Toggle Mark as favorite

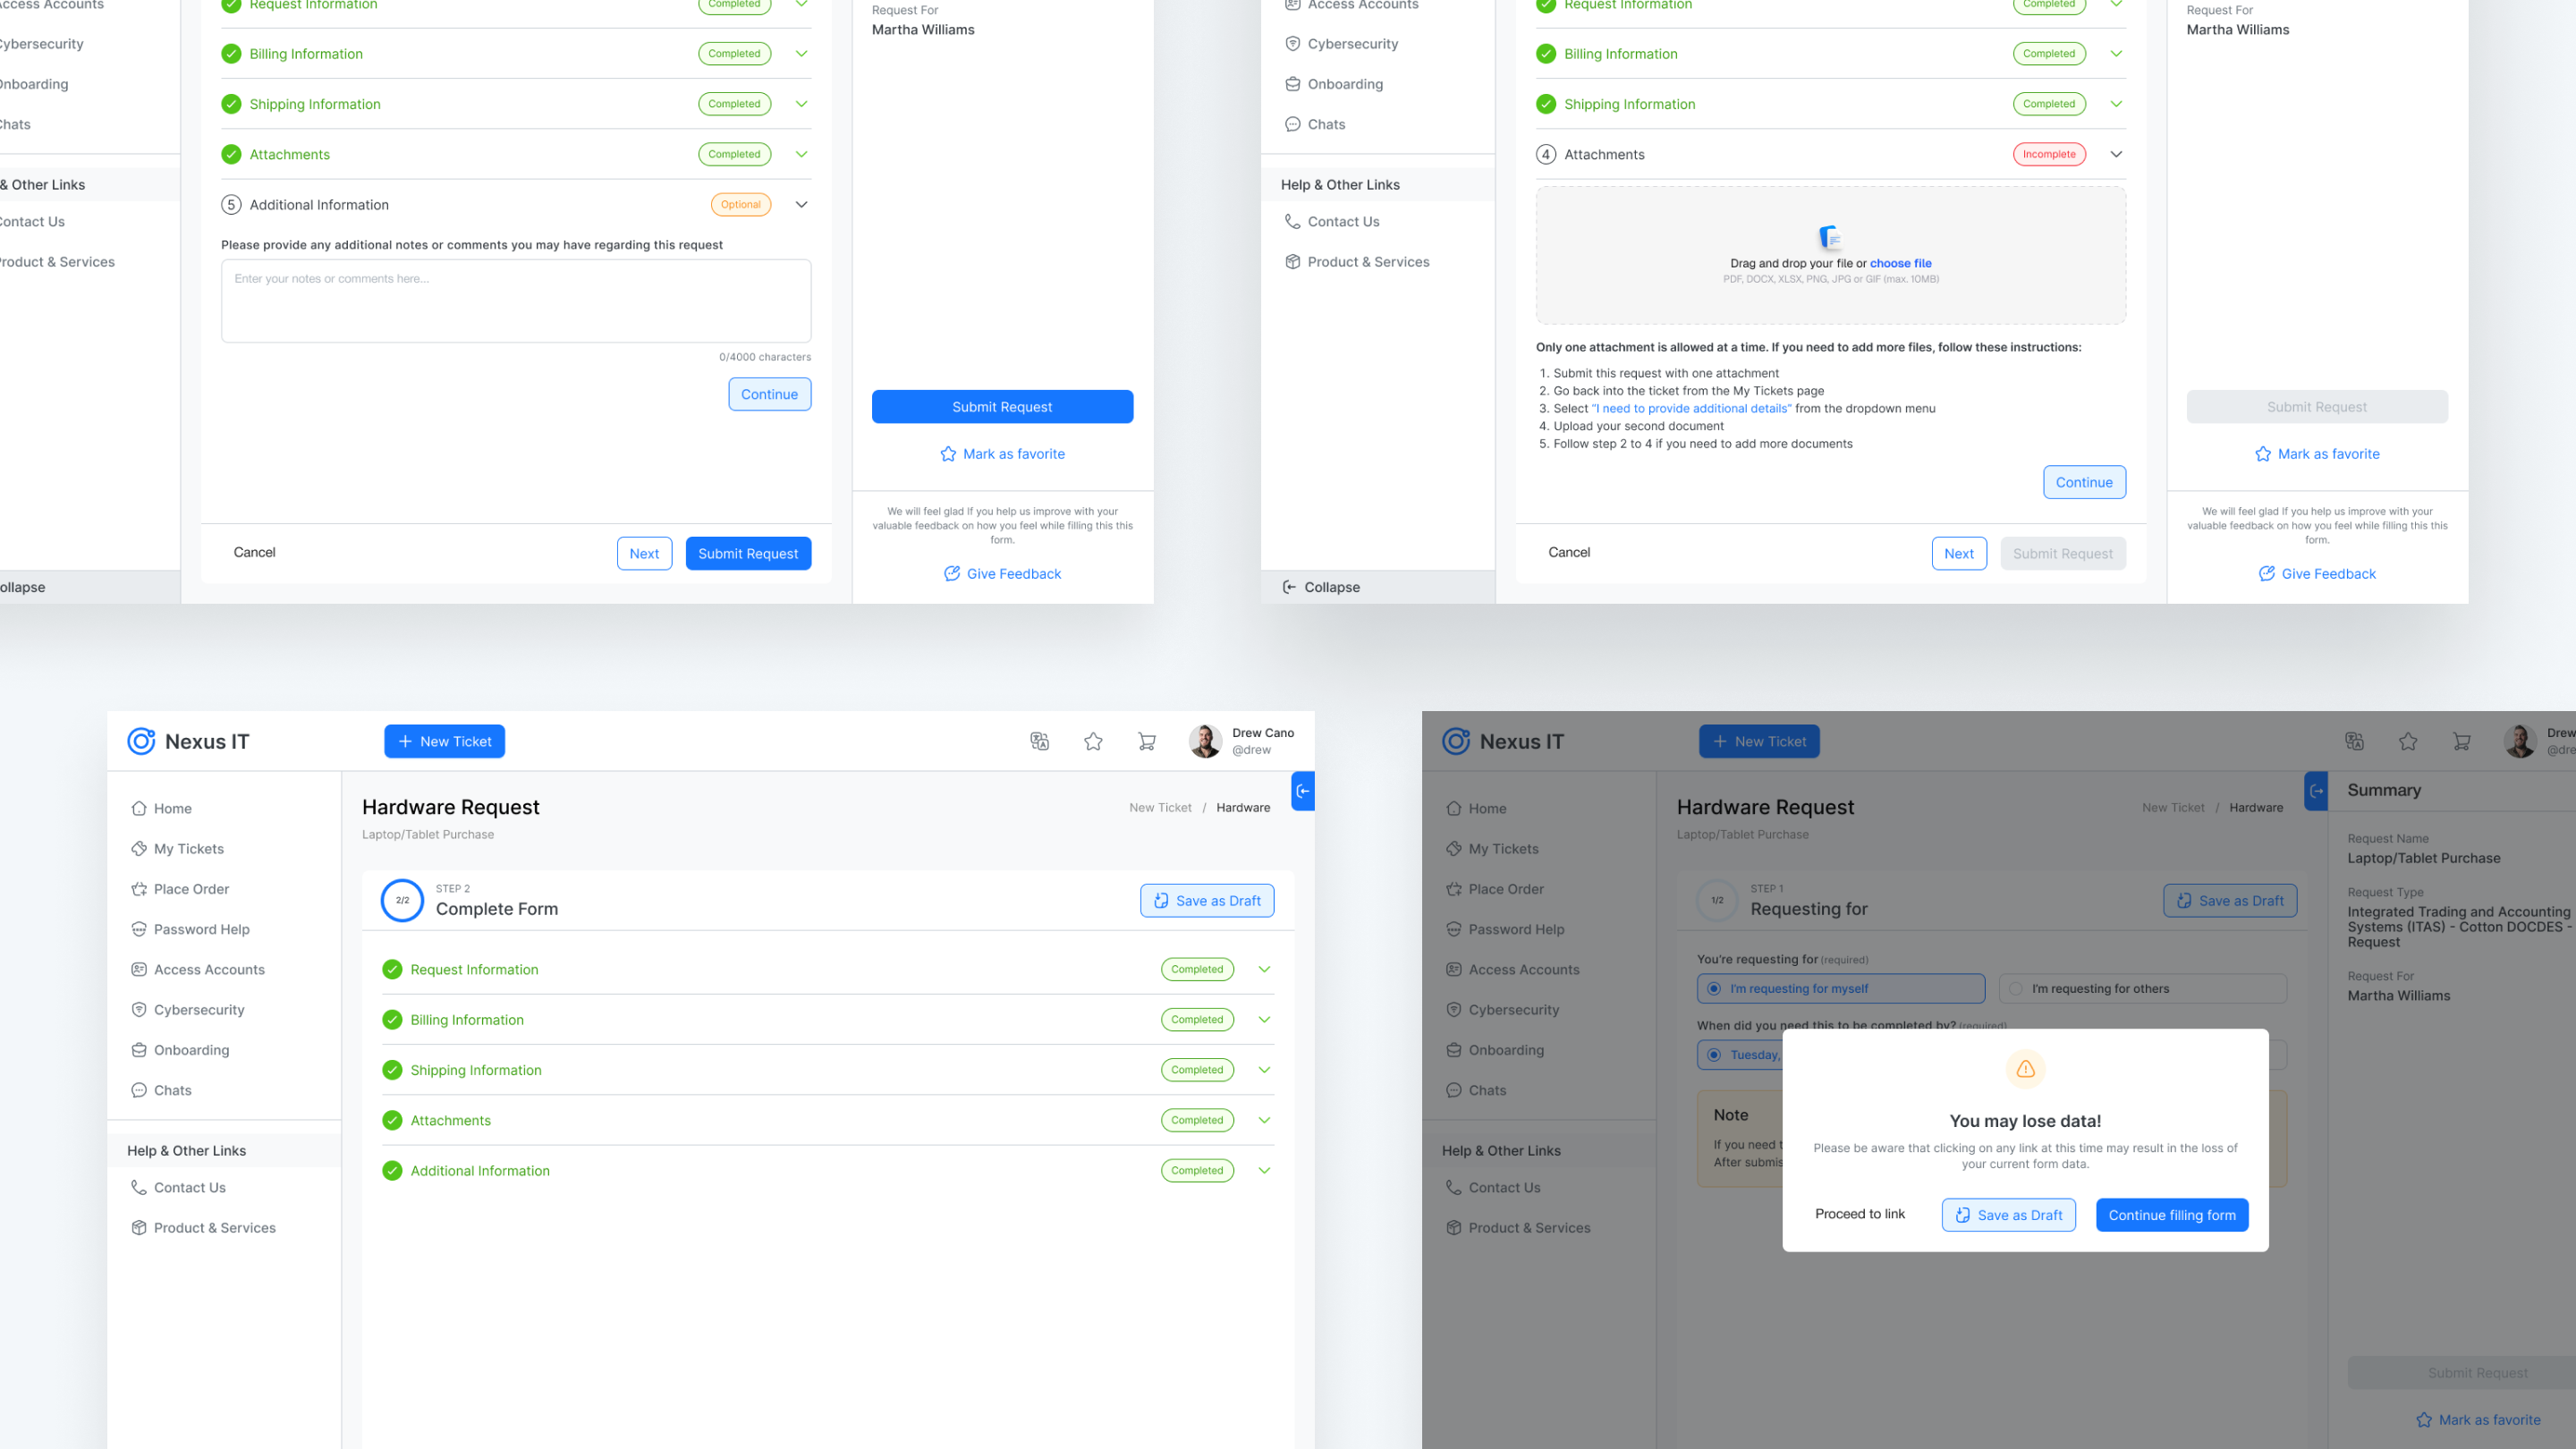coord(1003,453)
